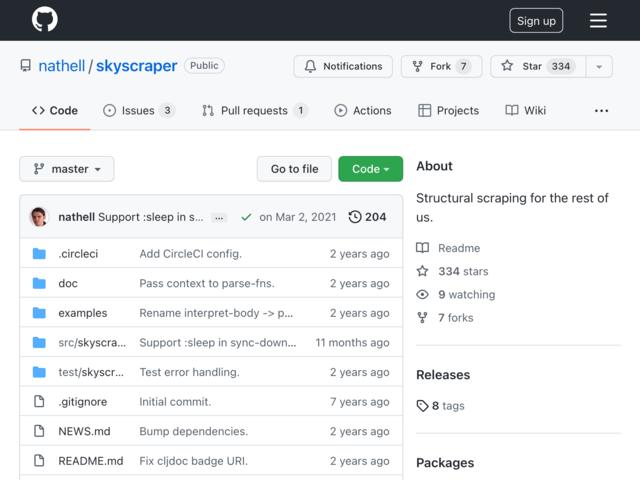Open the nathell owner link
This screenshot has height=480, width=640.
click(62, 66)
